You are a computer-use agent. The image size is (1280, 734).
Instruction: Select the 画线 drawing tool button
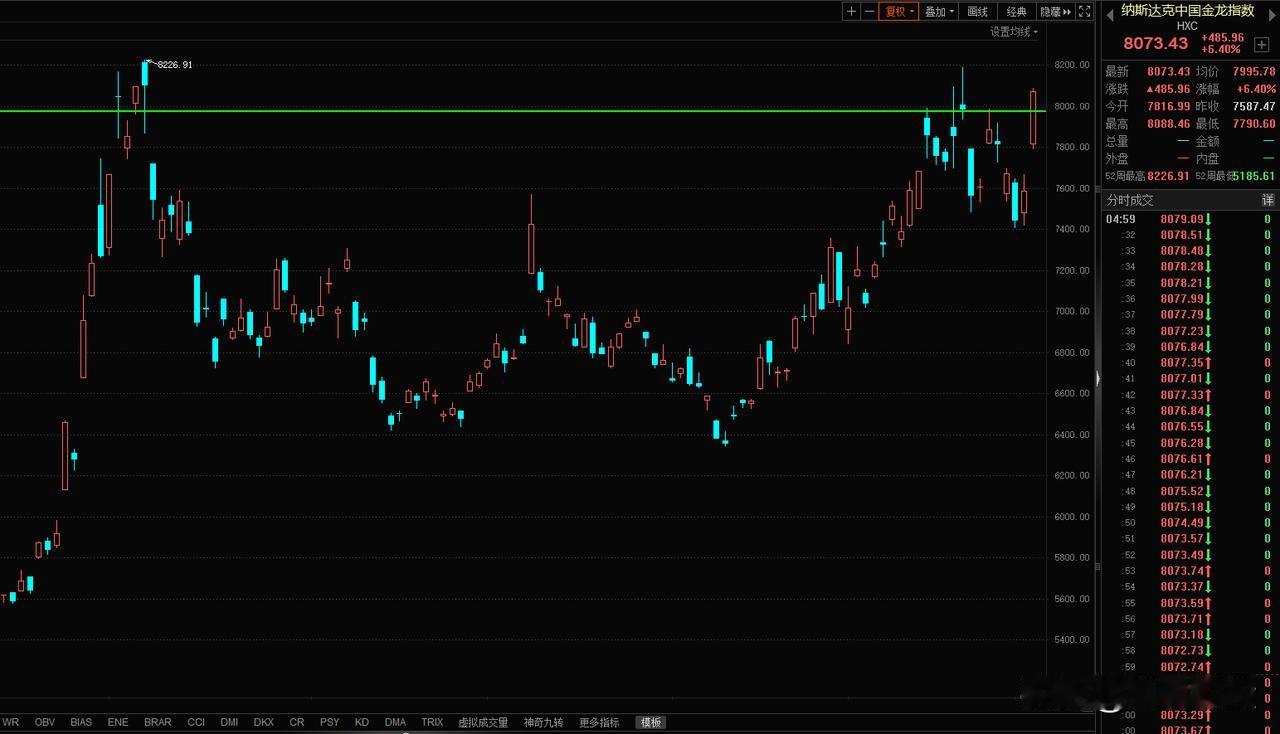(977, 11)
